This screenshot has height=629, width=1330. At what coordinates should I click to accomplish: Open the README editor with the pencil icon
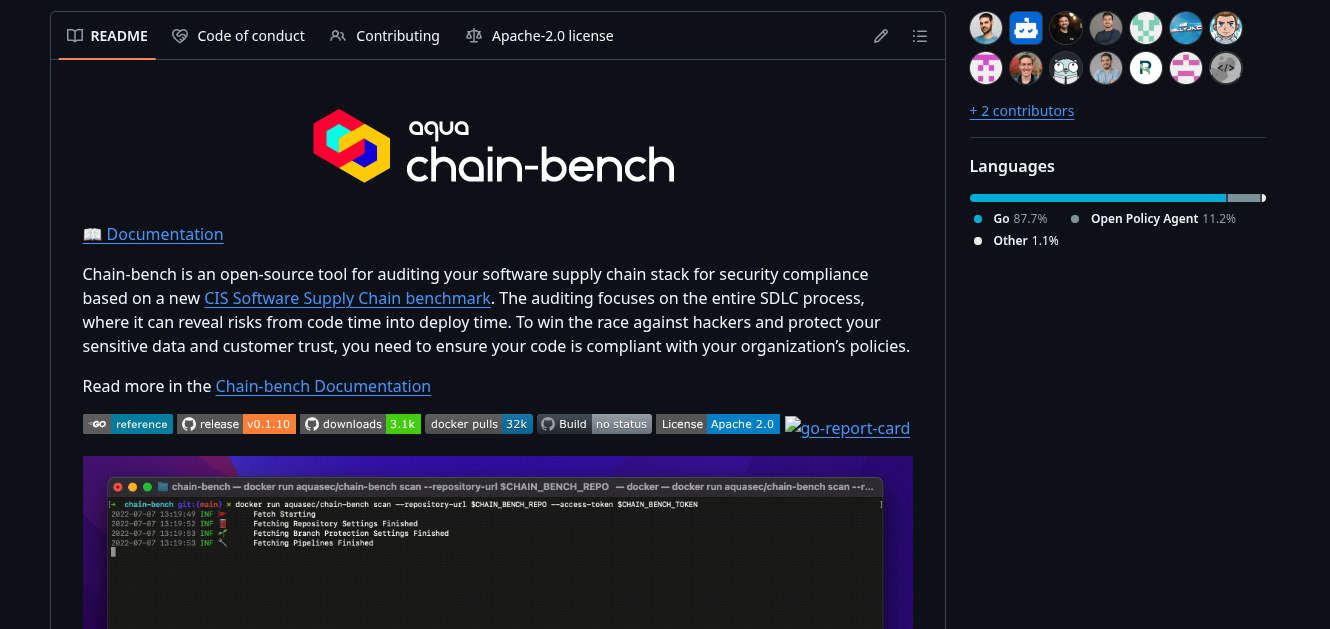[880, 35]
